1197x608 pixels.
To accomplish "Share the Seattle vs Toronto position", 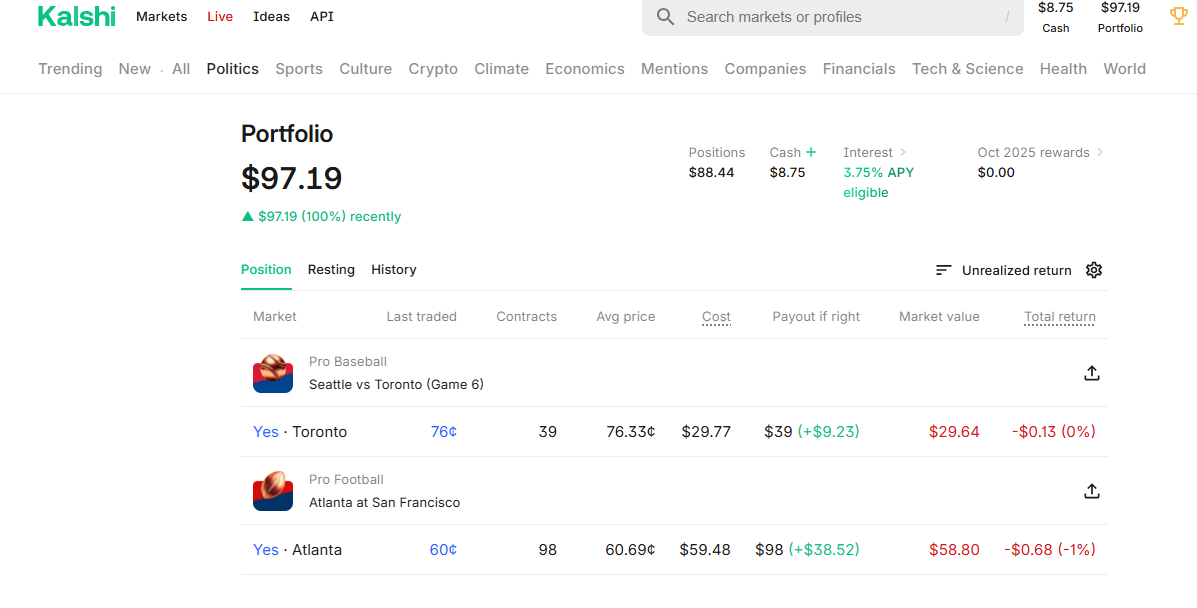I will [x=1091, y=373].
